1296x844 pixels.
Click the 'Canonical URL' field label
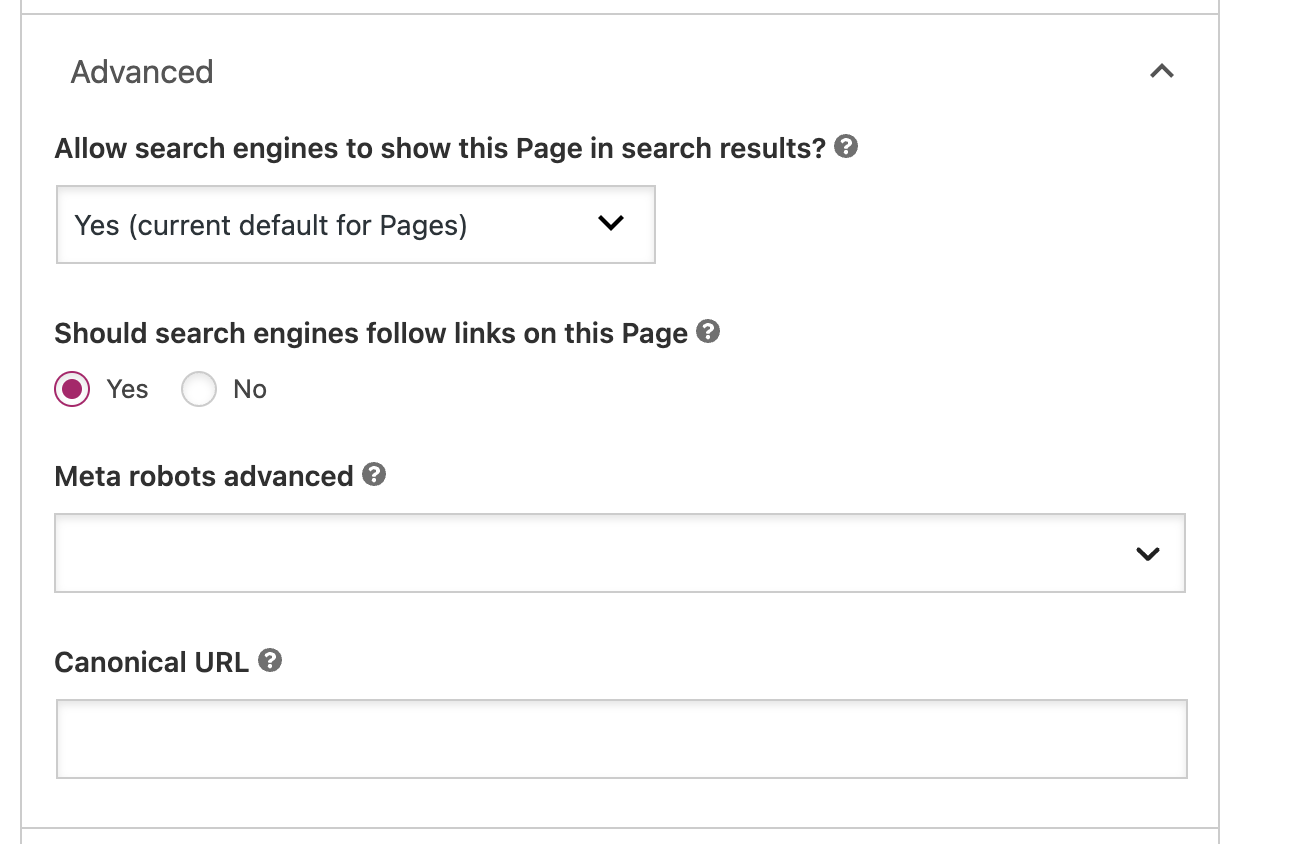(x=151, y=662)
